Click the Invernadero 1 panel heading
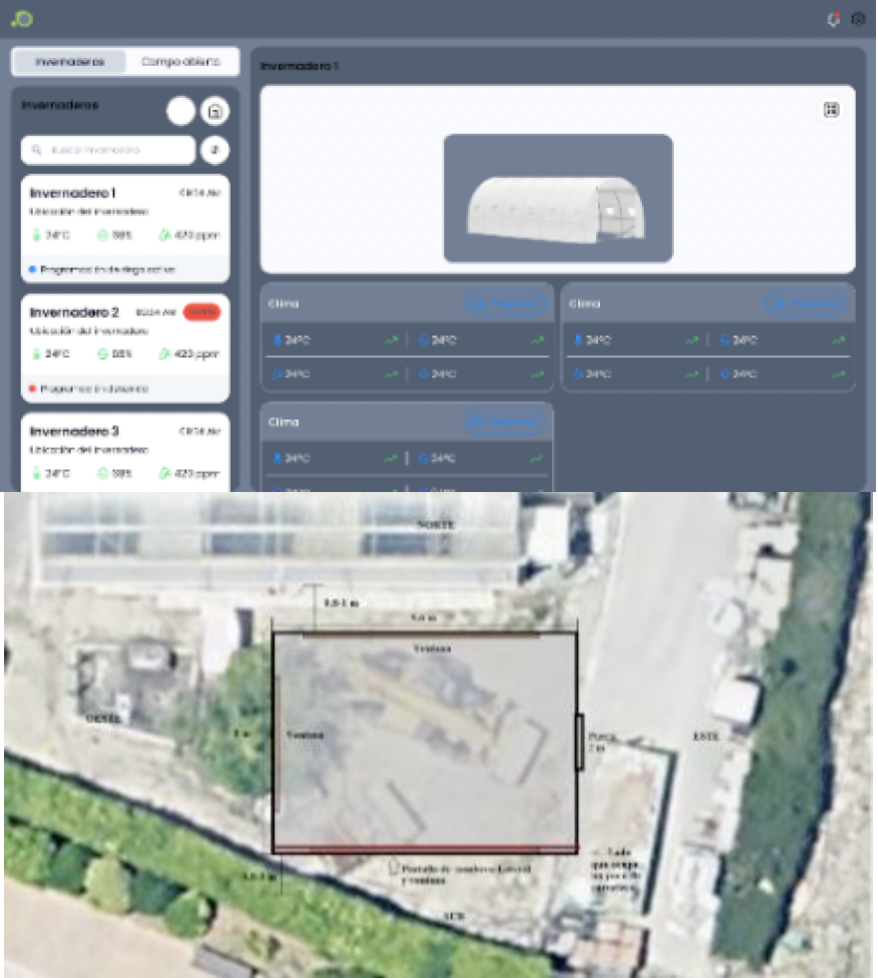Viewport: 878px width, 978px height. (299, 66)
